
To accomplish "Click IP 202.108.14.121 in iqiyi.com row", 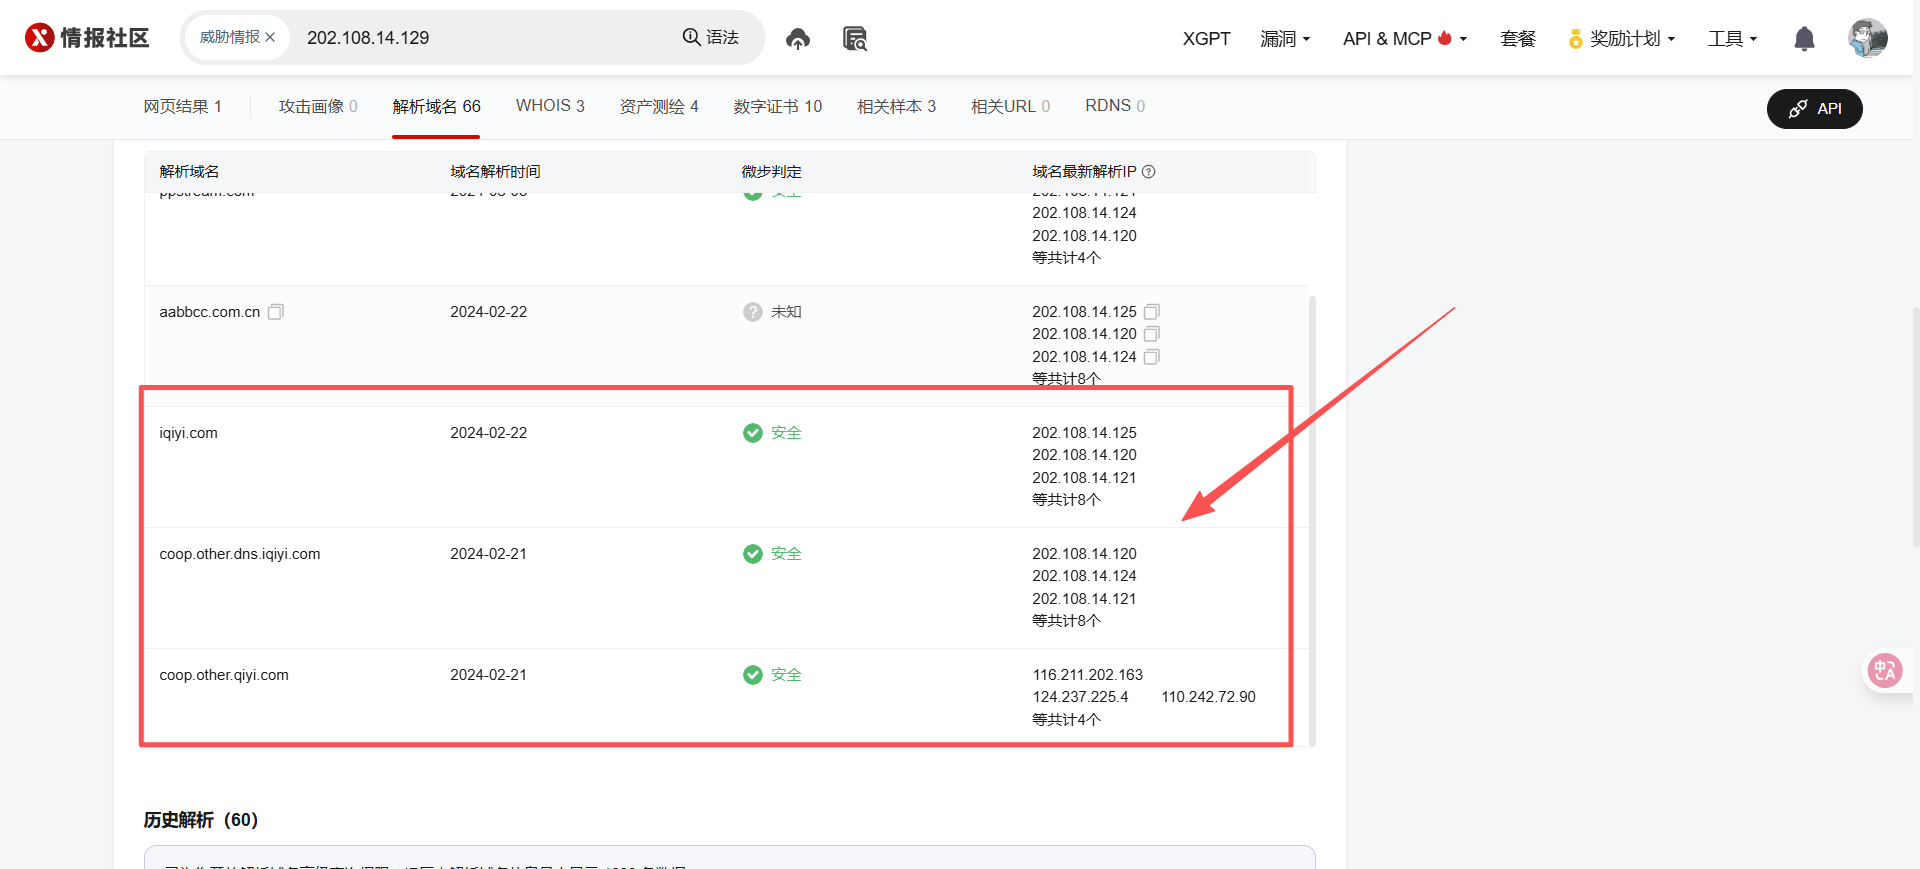I will pyautogui.click(x=1084, y=478).
